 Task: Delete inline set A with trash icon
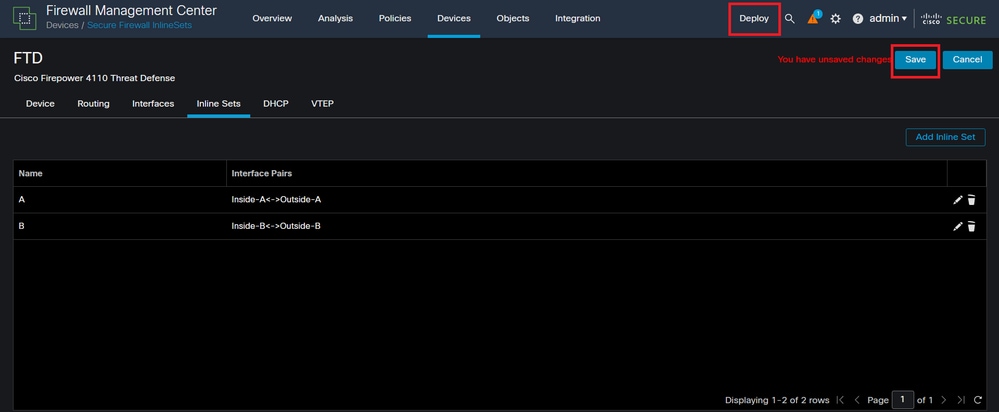point(971,200)
